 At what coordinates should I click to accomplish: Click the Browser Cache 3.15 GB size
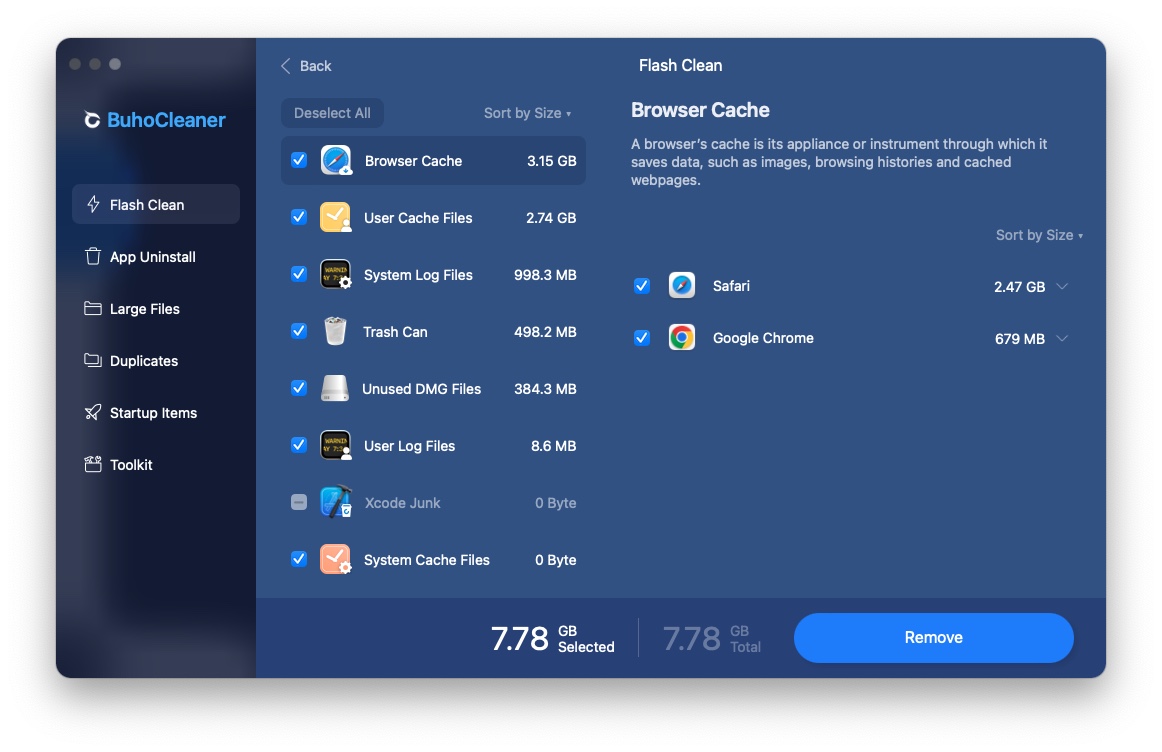pyautogui.click(x=551, y=161)
